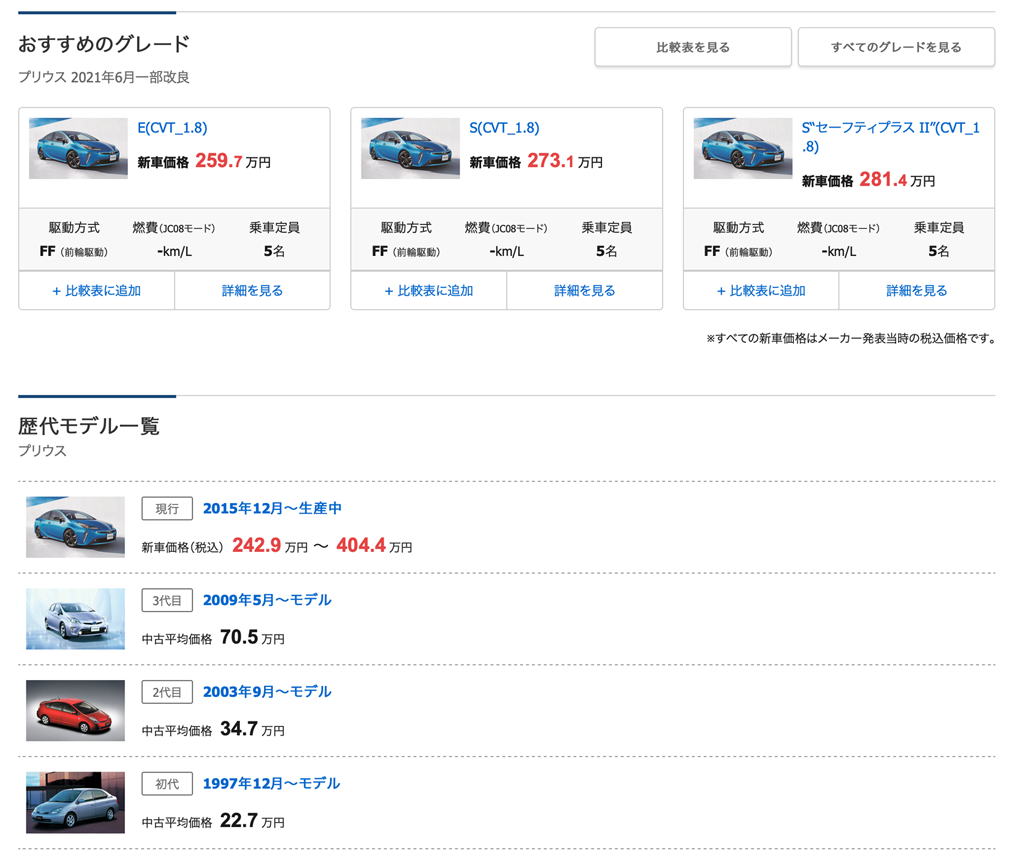Click the 273.1 万円 price text
1016x867 pixels.
point(564,161)
